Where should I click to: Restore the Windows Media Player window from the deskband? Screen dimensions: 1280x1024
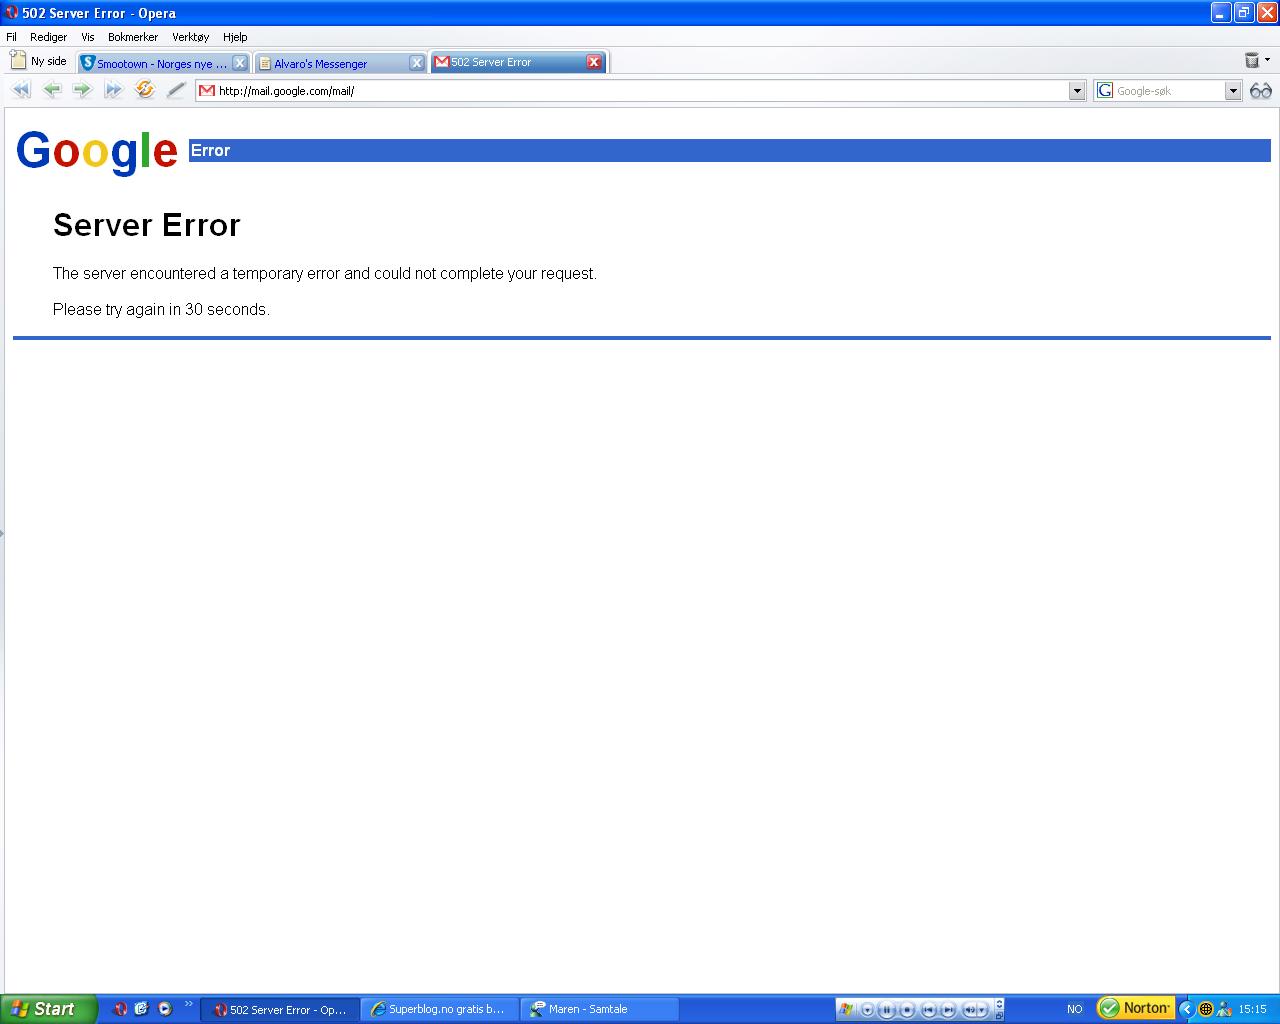point(999,1016)
